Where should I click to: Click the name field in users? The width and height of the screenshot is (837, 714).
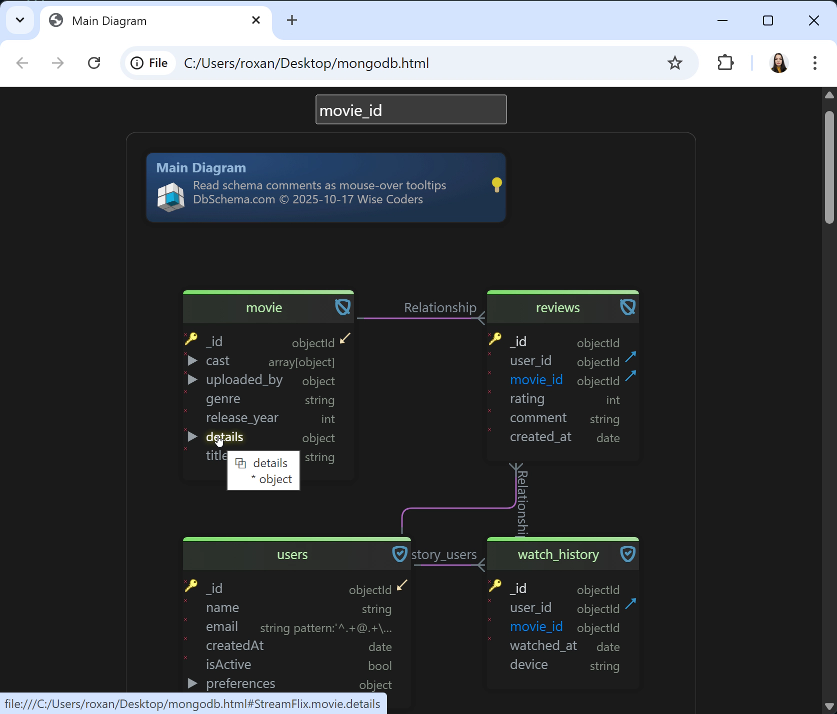[x=223, y=607]
